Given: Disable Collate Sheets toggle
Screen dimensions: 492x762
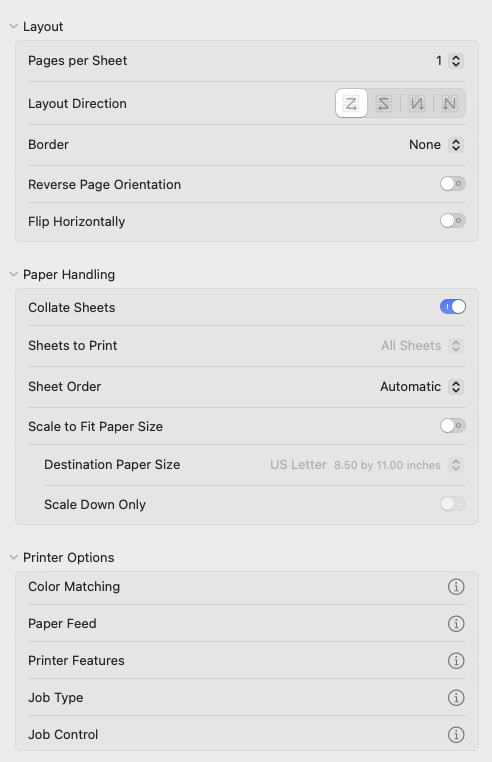Looking at the screenshot, I should [x=453, y=307].
